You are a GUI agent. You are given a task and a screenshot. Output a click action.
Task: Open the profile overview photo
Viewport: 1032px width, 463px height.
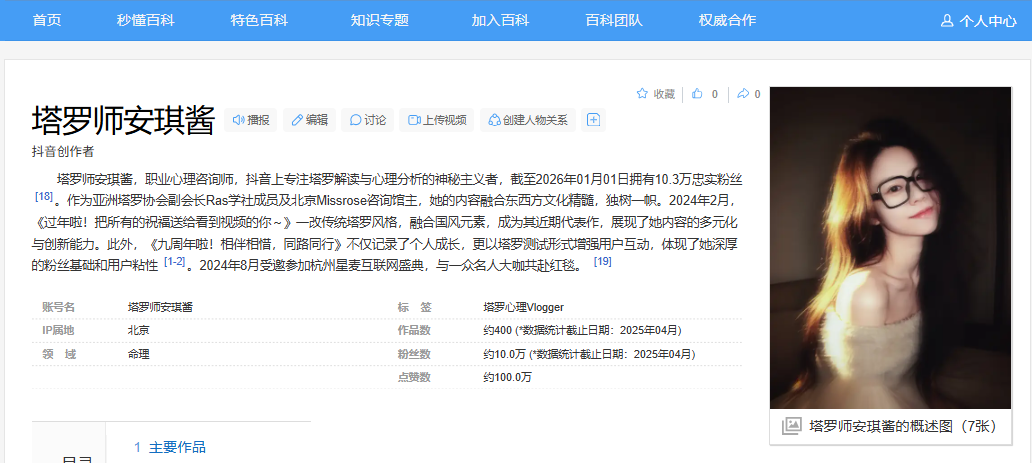pyautogui.click(x=890, y=247)
